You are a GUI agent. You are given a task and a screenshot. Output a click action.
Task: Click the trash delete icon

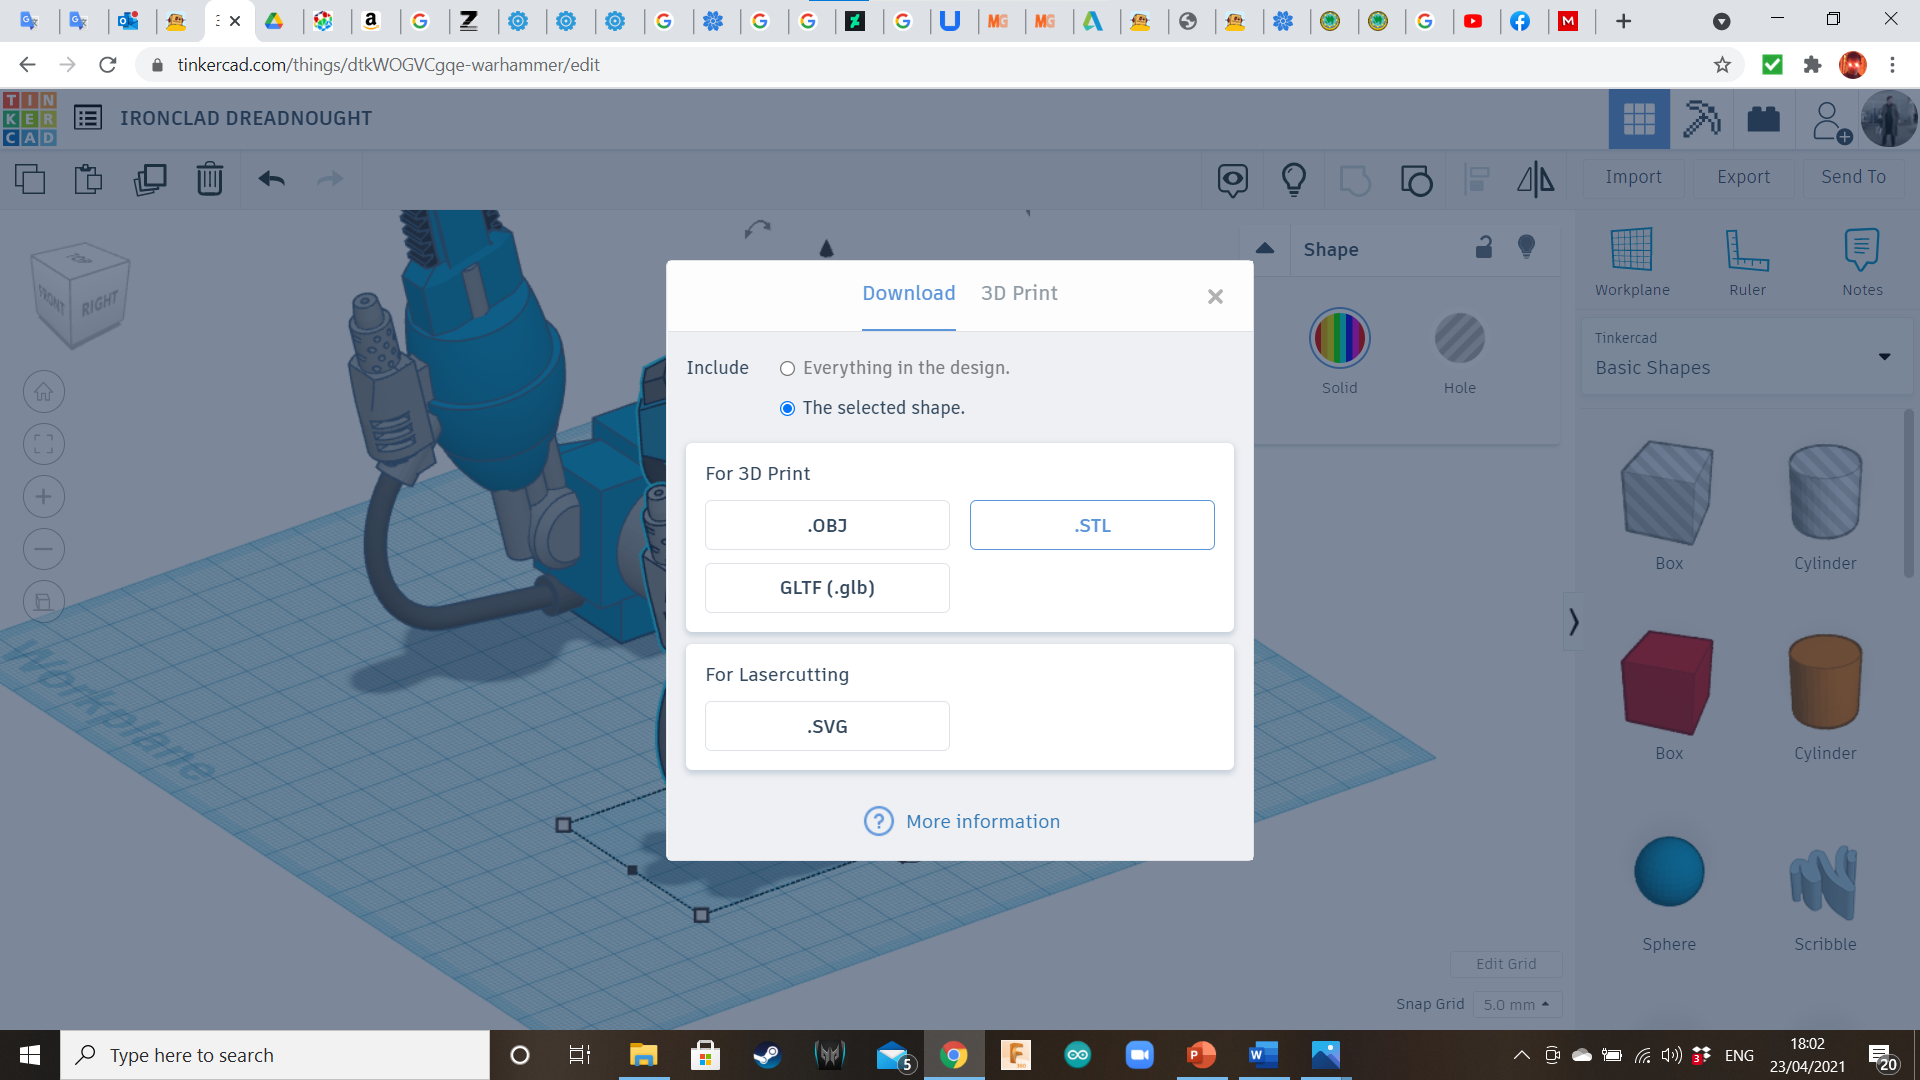coord(209,179)
